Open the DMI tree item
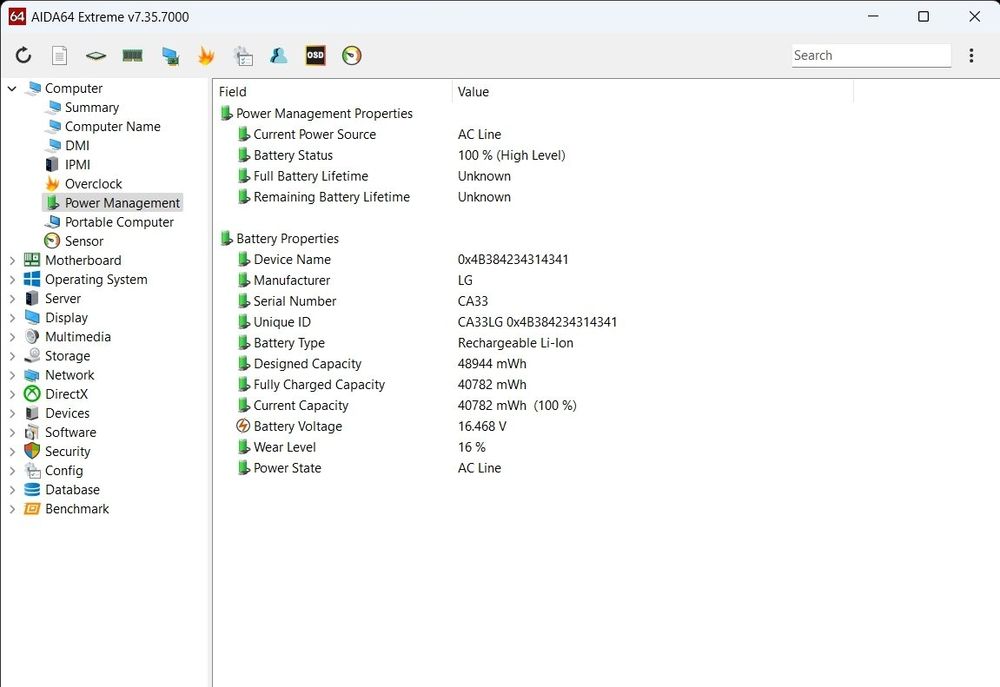 [x=77, y=145]
